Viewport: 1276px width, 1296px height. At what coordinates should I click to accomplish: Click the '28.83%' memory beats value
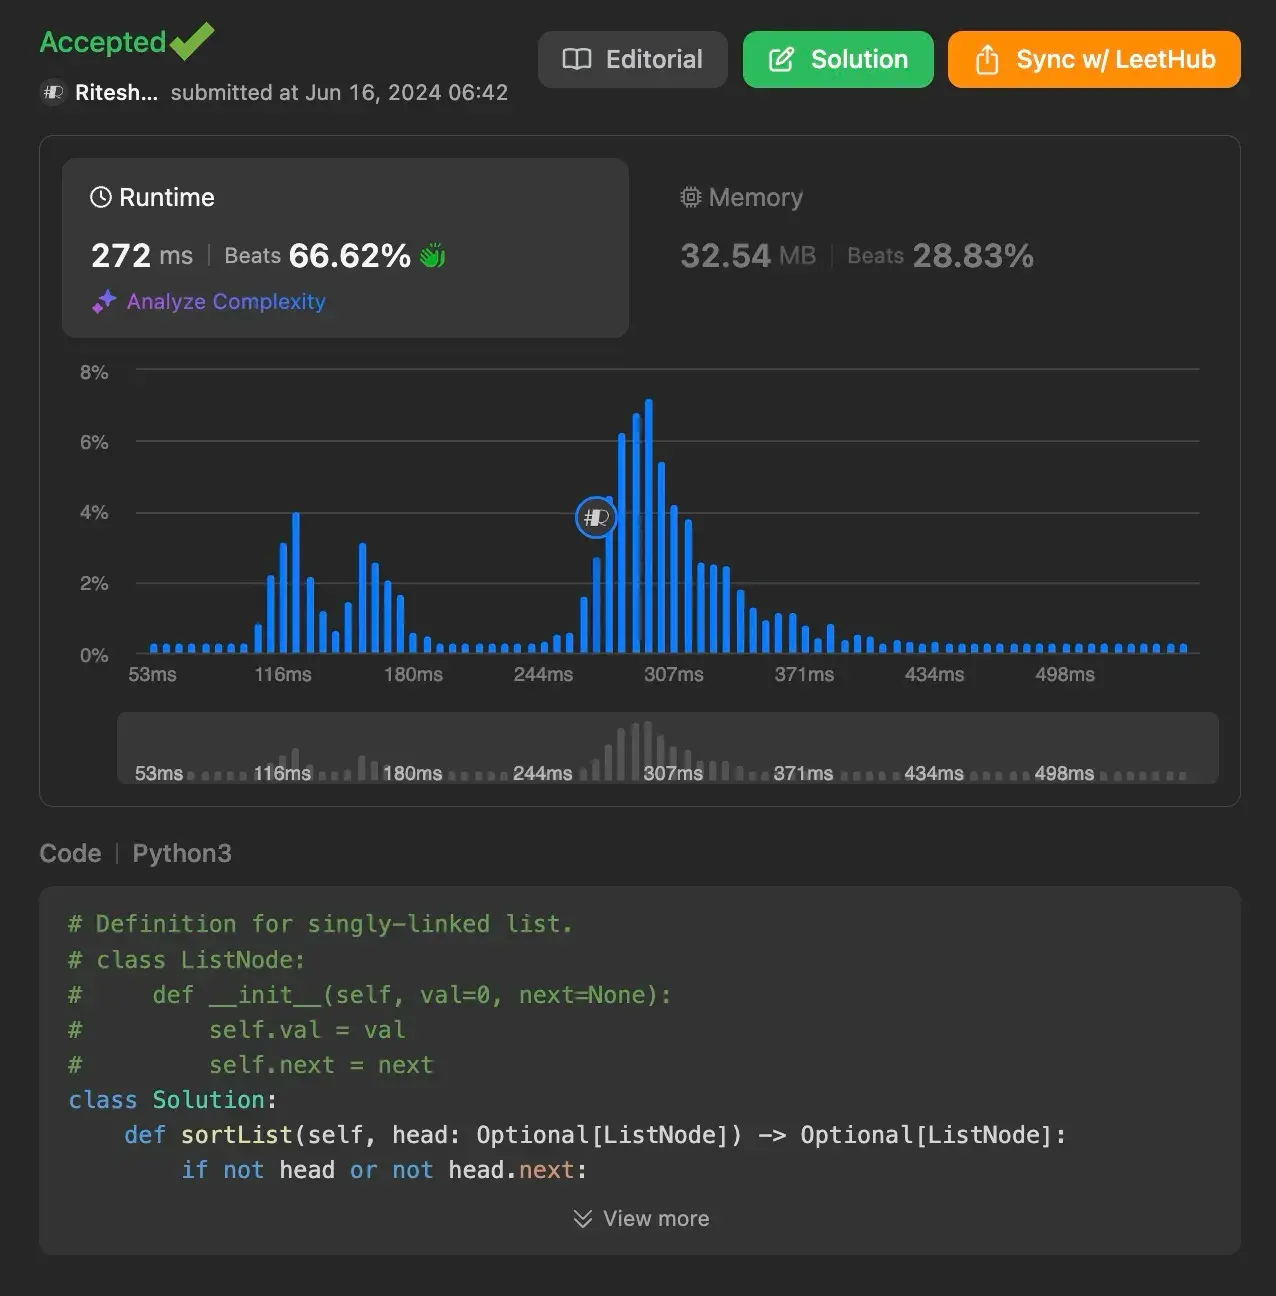(x=973, y=256)
